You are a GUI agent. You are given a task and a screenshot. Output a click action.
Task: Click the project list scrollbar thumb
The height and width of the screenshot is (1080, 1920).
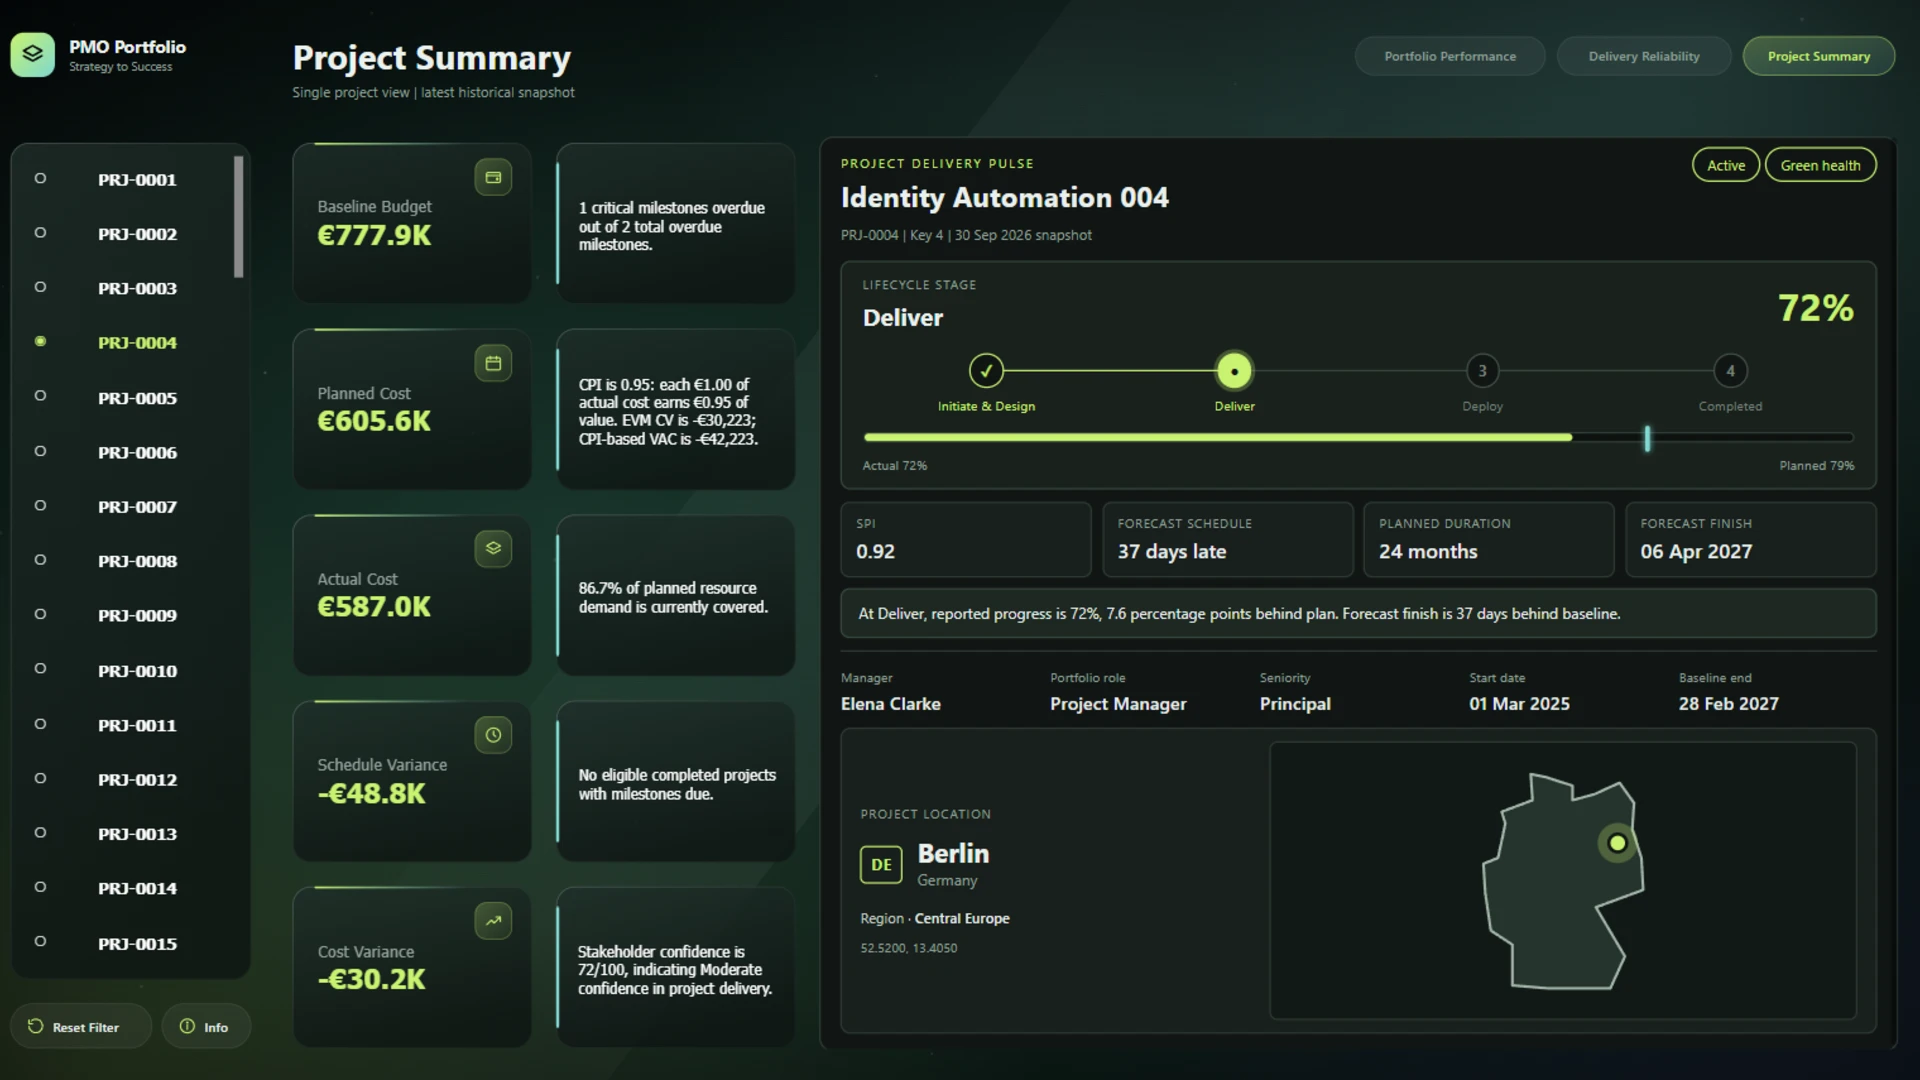pos(238,216)
